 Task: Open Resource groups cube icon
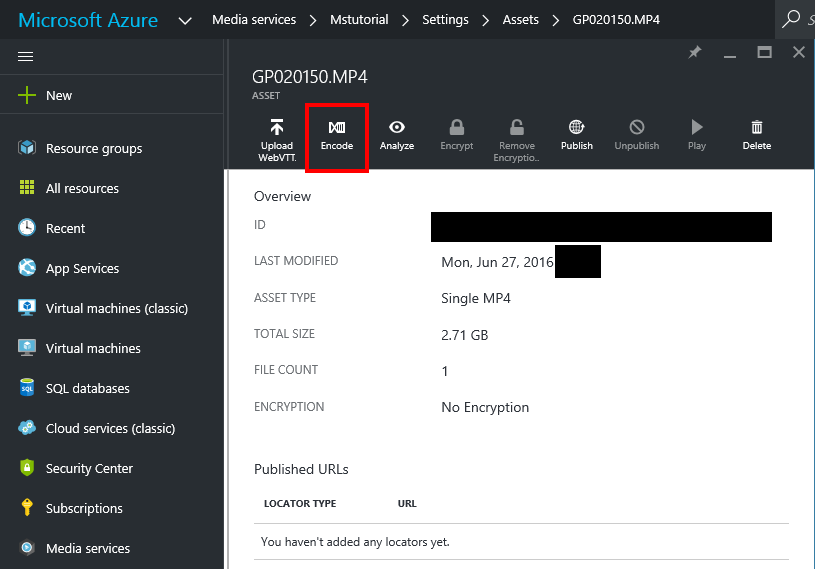[27, 148]
